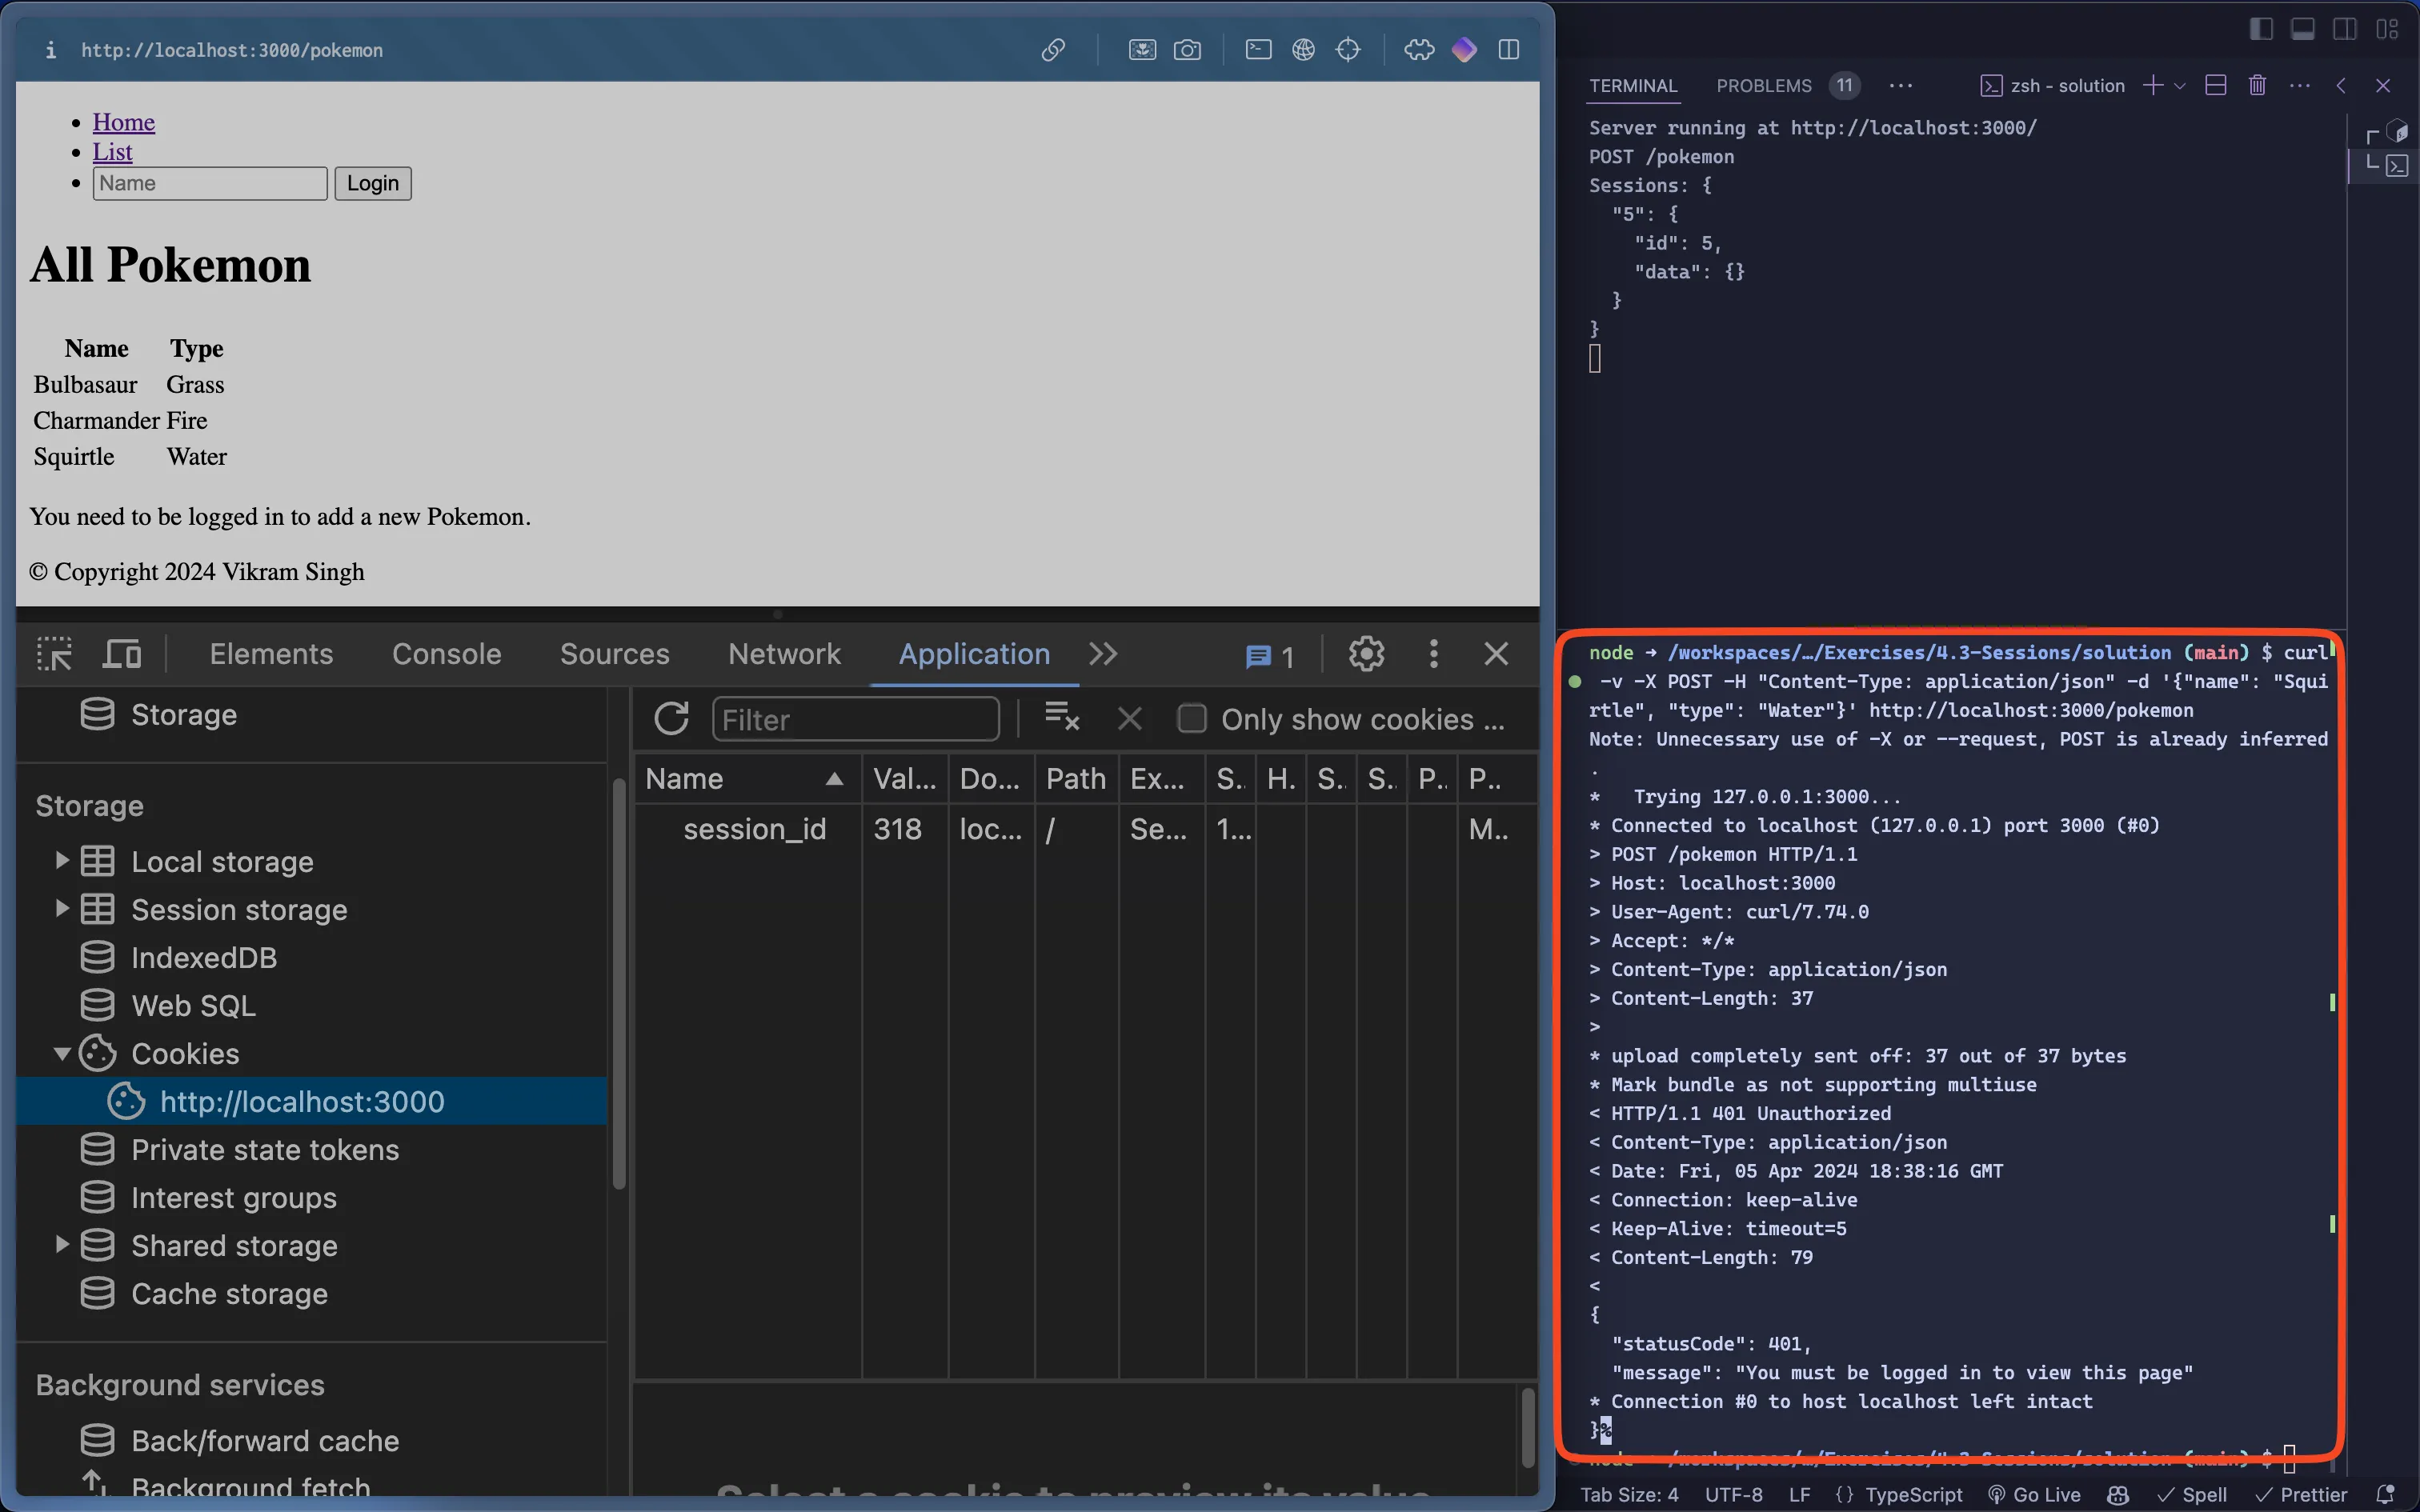The width and height of the screenshot is (2420, 1512).
Task: Select the Application tab
Action: (x=974, y=654)
